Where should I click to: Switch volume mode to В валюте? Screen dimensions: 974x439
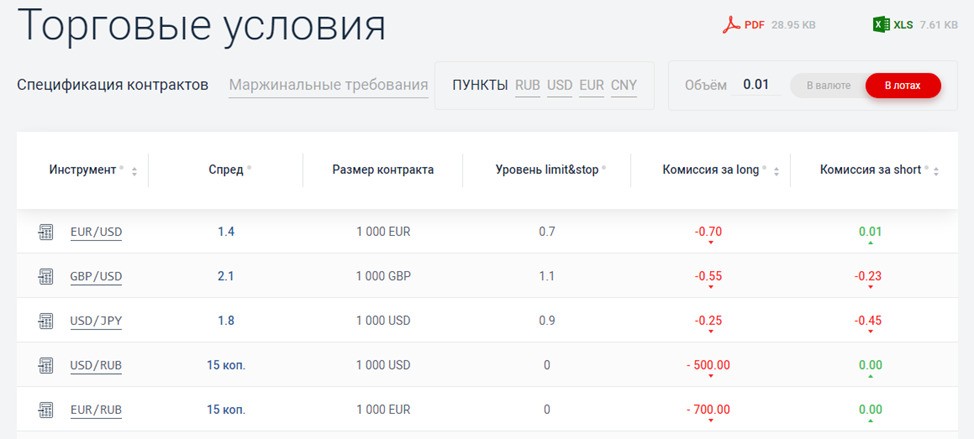[829, 86]
